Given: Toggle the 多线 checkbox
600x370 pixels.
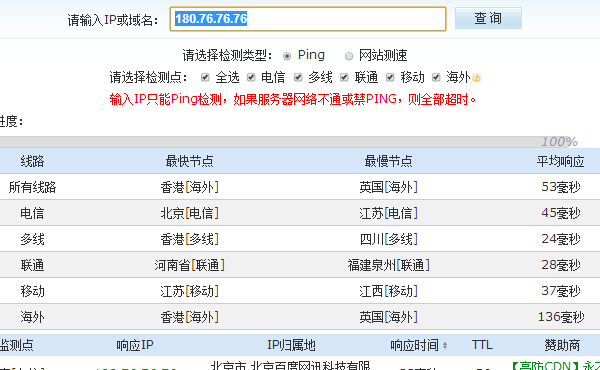Looking at the screenshot, I should coord(298,78).
